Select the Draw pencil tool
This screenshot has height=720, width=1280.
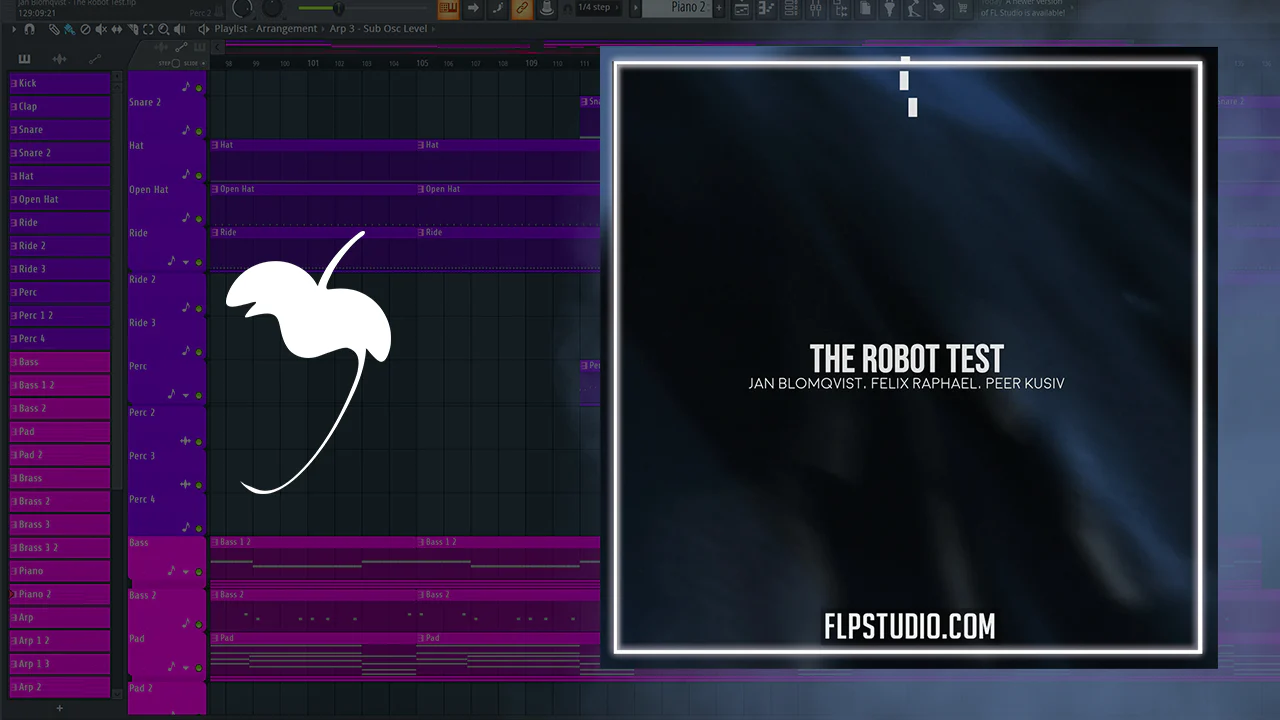coord(54,29)
